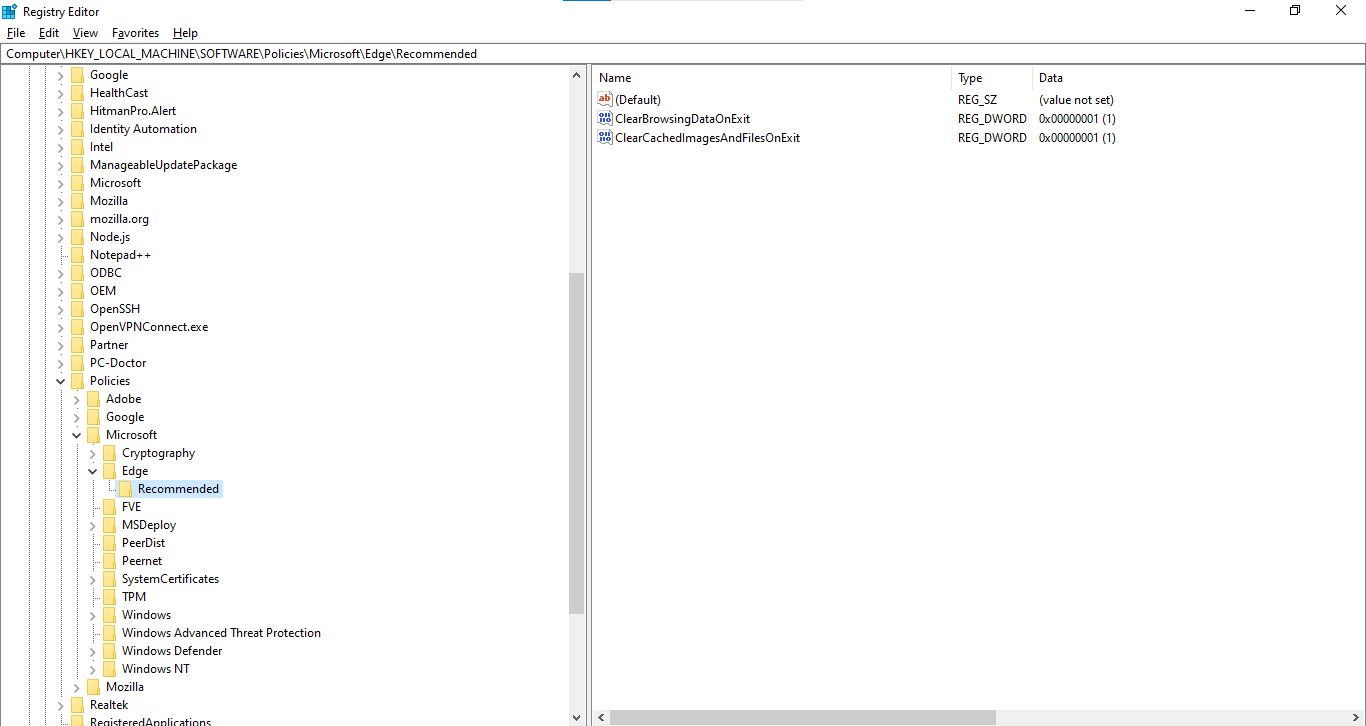Restore down the Registry Editor window
1366x726 pixels.
[x=1295, y=11]
